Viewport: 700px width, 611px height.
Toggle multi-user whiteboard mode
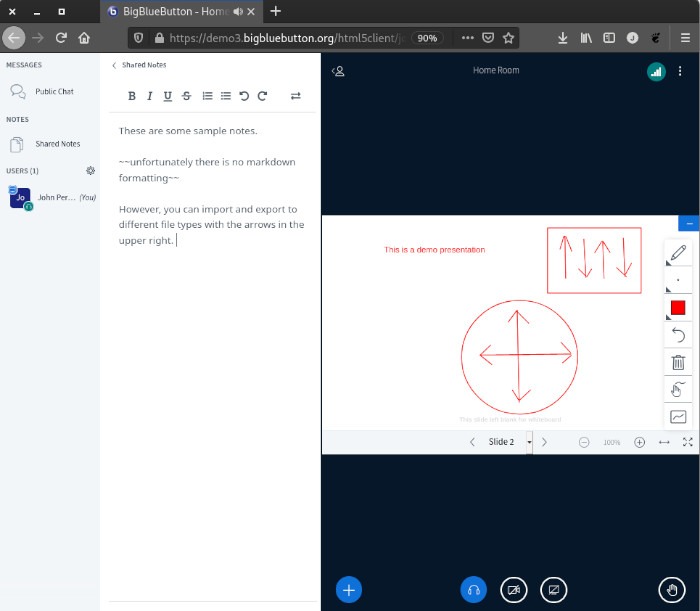point(678,417)
